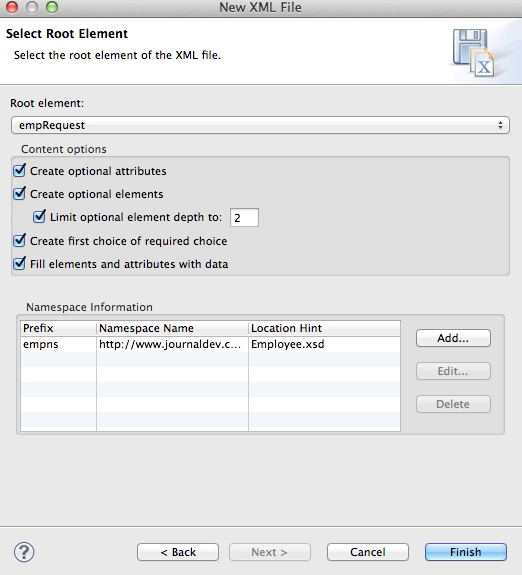Click the XML file wizard banner icon
This screenshot has height=575, width=522.
(474, 53)
